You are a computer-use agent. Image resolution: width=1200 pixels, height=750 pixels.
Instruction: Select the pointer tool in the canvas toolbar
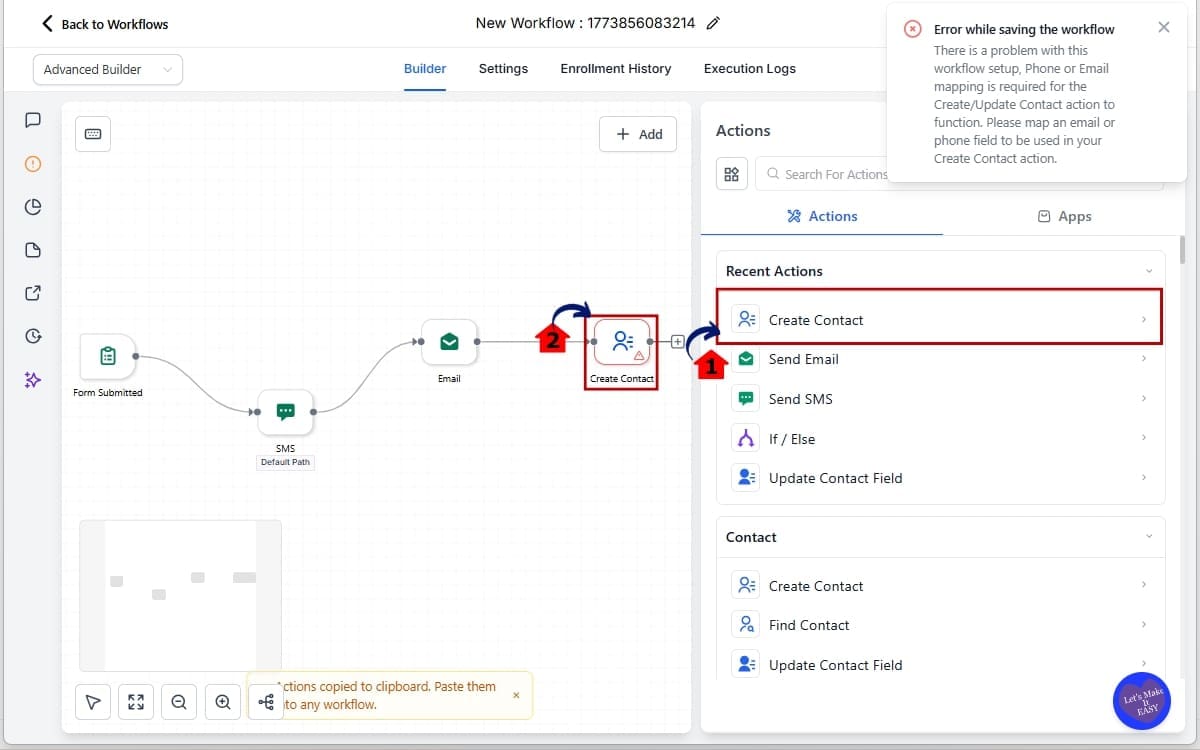(x=93, y=702)
